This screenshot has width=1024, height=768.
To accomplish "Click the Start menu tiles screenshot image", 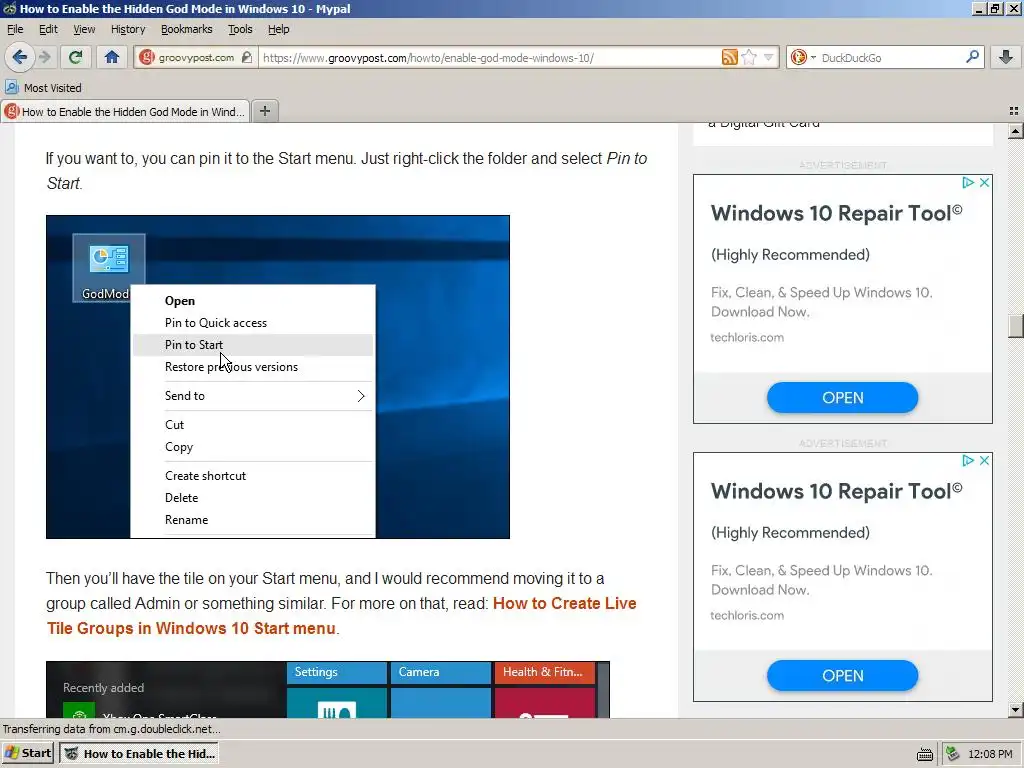I will [328, 690].
